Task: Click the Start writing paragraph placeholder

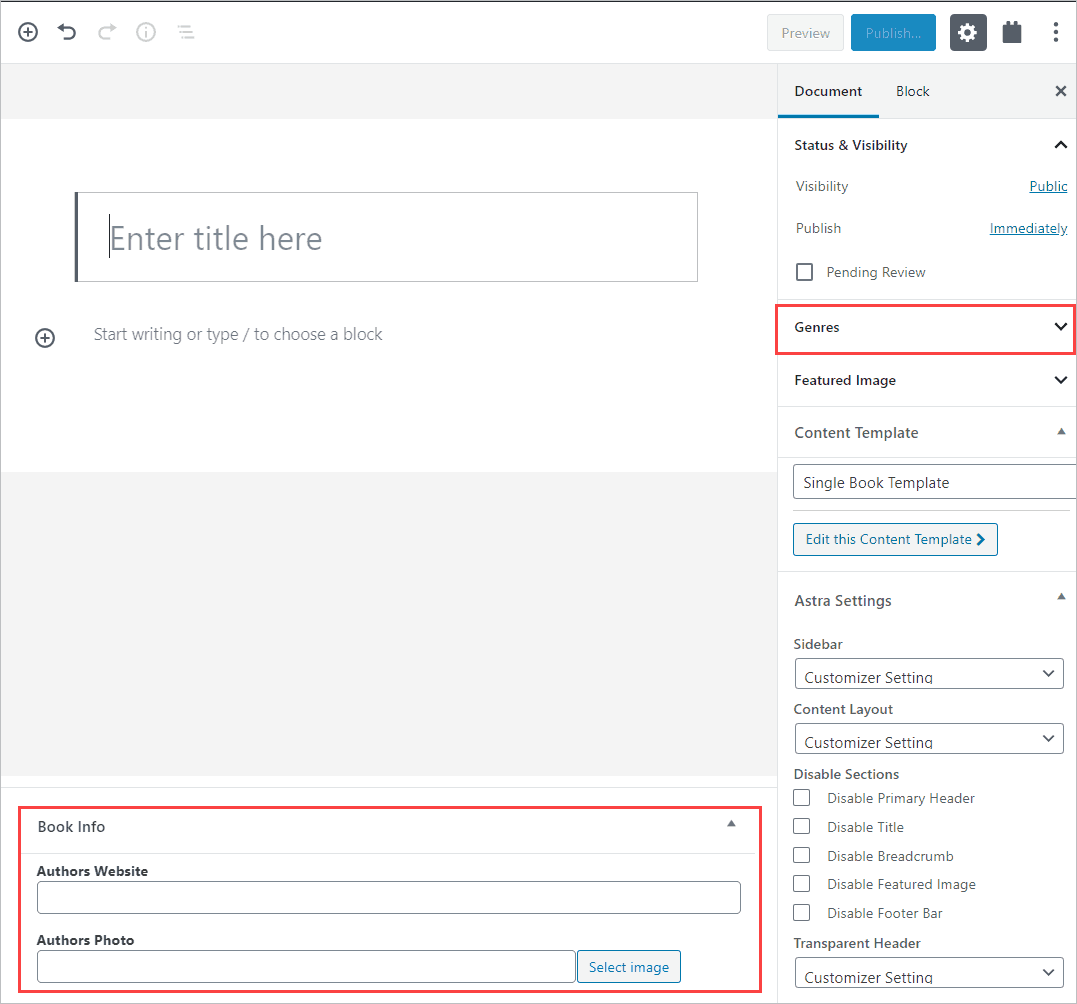Action: tap(238, 335)
